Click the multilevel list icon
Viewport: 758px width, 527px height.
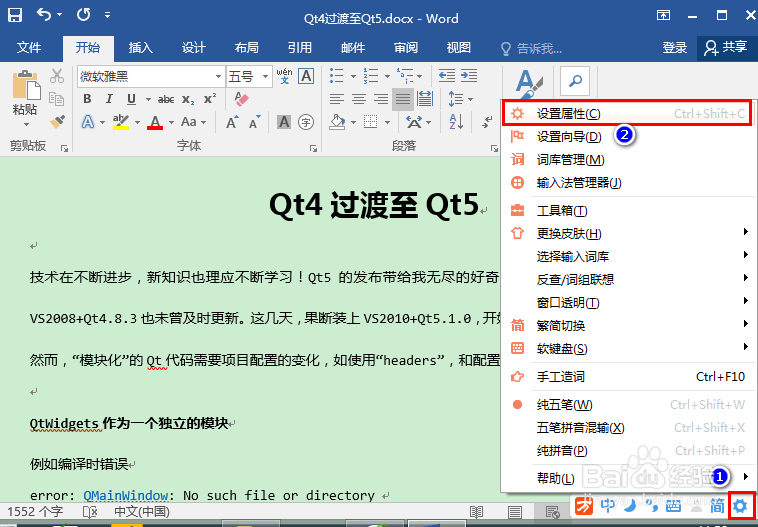coord(405,76)
